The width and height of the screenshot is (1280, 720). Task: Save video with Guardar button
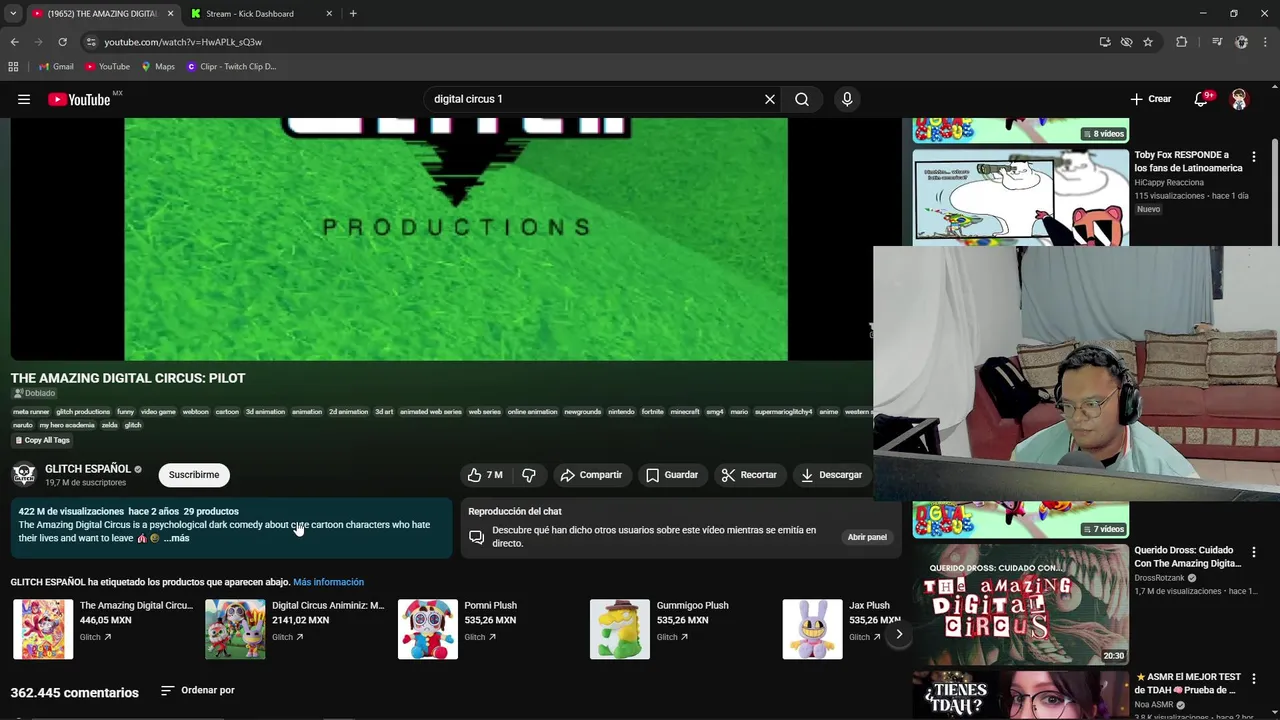point(672,475)
